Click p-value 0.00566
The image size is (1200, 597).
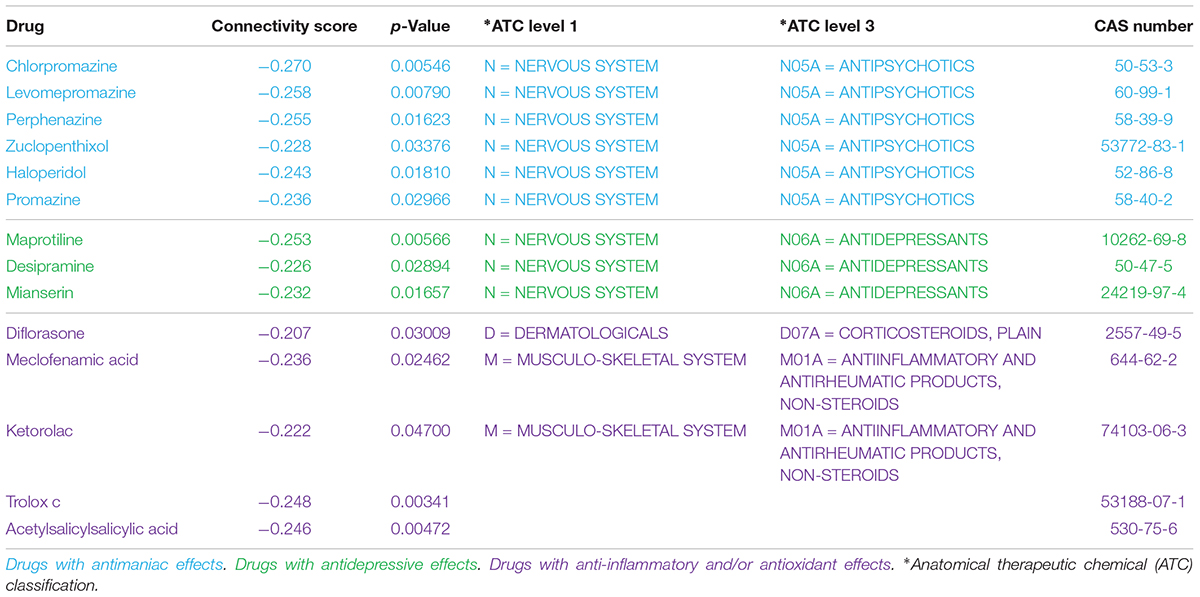(420, 240)
